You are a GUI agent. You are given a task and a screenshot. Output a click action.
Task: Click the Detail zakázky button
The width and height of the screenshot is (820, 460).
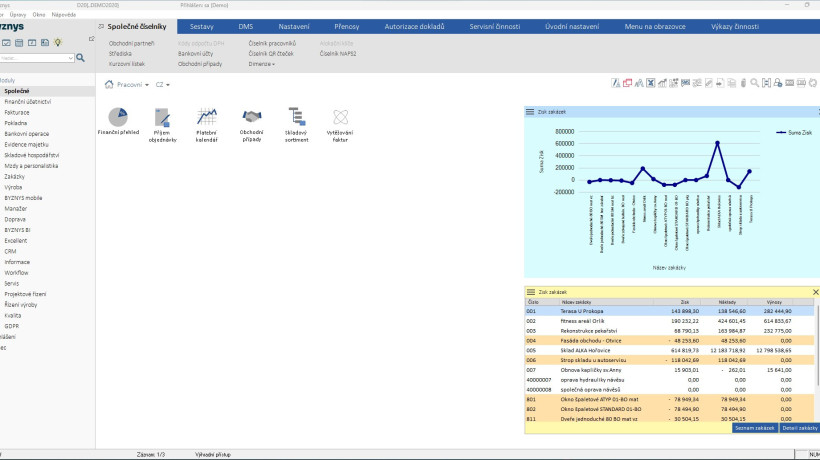[800, 427]
